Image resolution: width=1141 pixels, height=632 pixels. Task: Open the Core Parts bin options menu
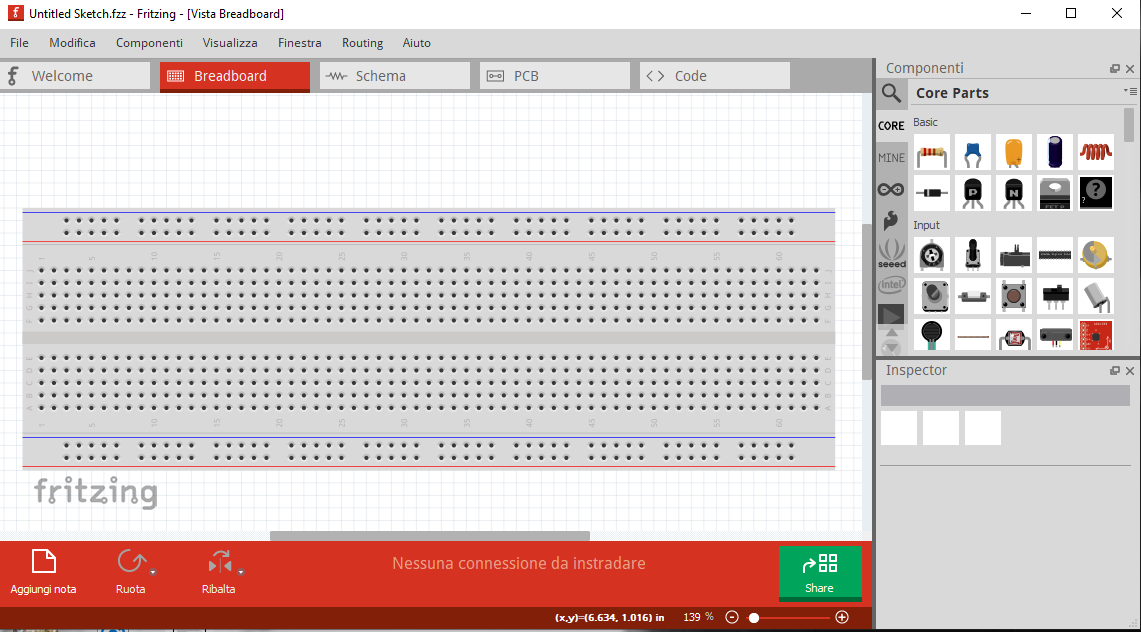(x=1131, y=92)
